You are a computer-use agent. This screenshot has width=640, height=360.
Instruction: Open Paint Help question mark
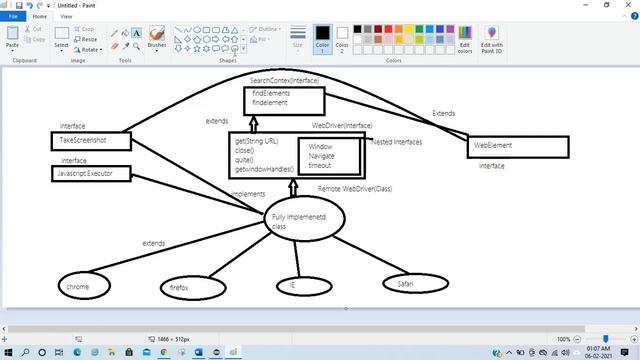click(635, 16)
